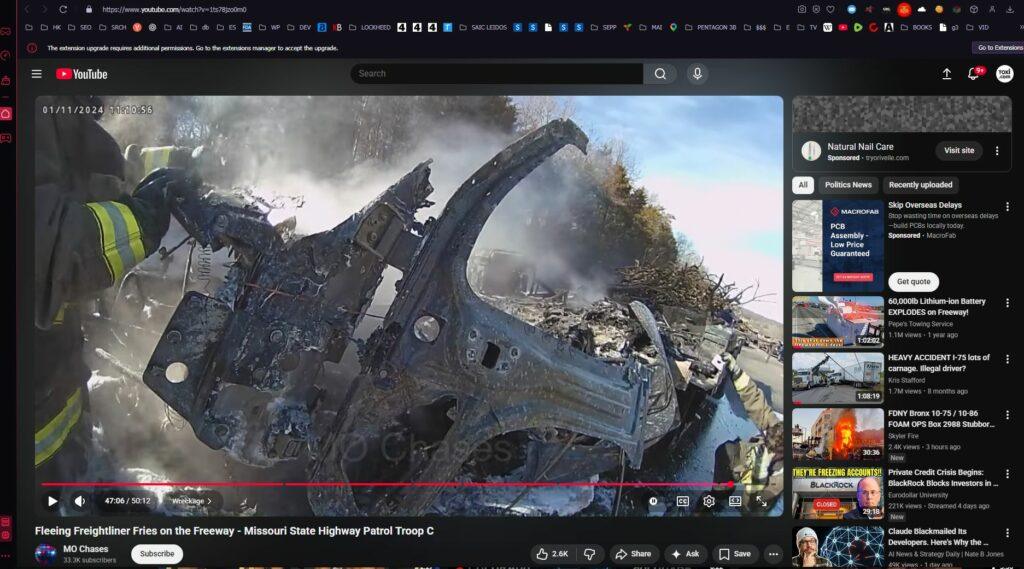The height and width of the screenshot is (569, 1024).
Task: Expand the Wreckage chapter list
Action: (191, 501)
